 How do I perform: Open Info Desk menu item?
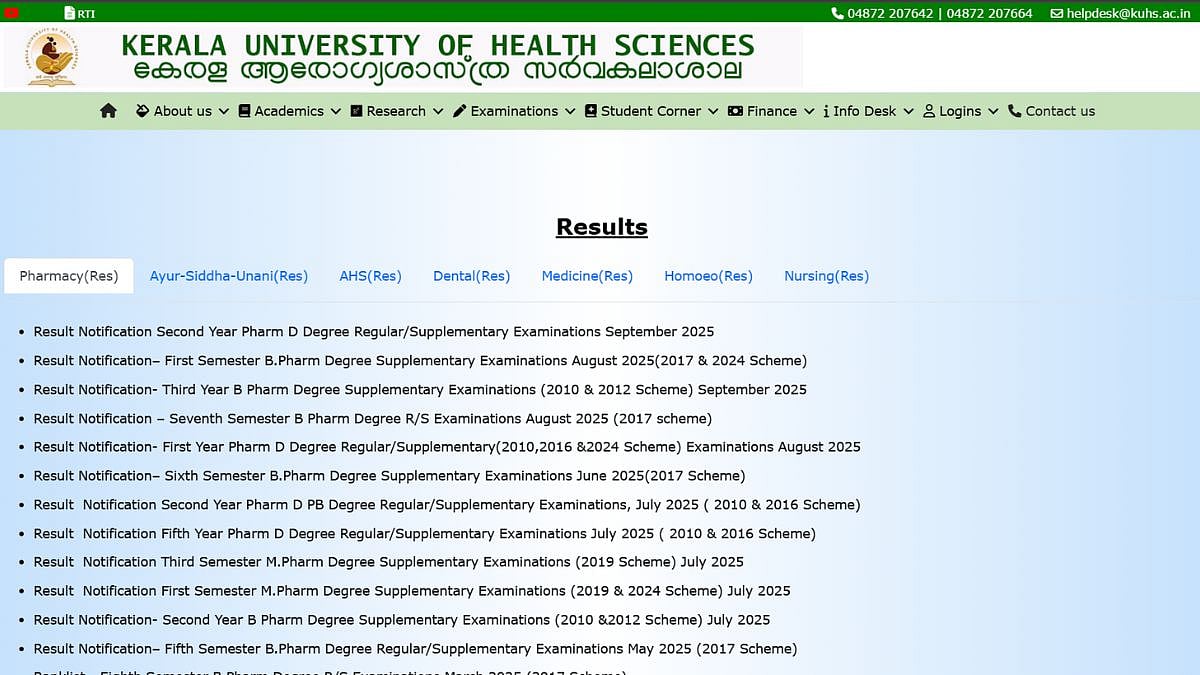pyautogui.click(x=866, y=111)
